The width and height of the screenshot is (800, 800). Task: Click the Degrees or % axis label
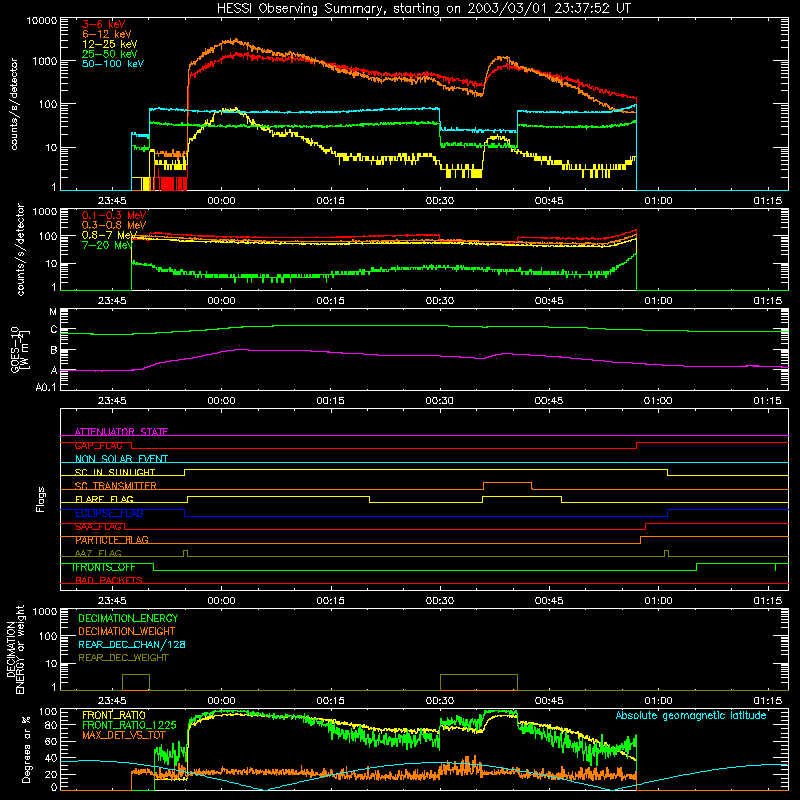26,750
